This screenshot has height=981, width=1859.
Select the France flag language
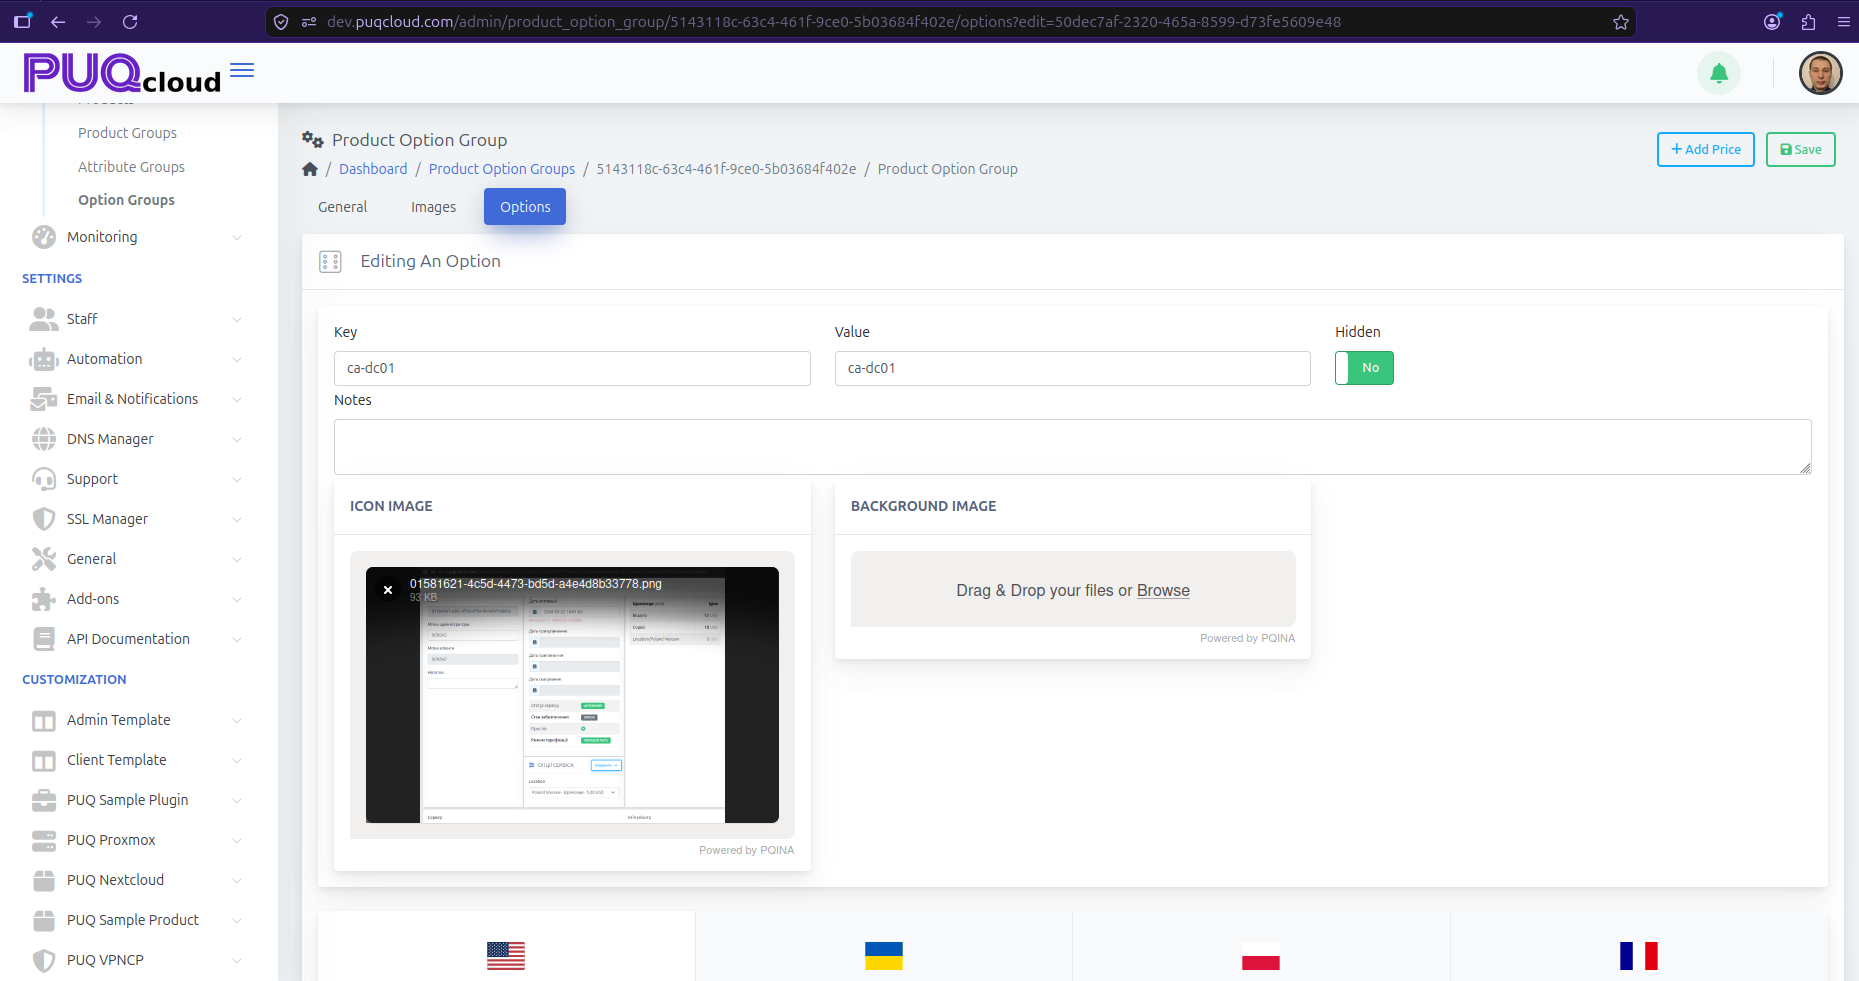point(1639,956)
